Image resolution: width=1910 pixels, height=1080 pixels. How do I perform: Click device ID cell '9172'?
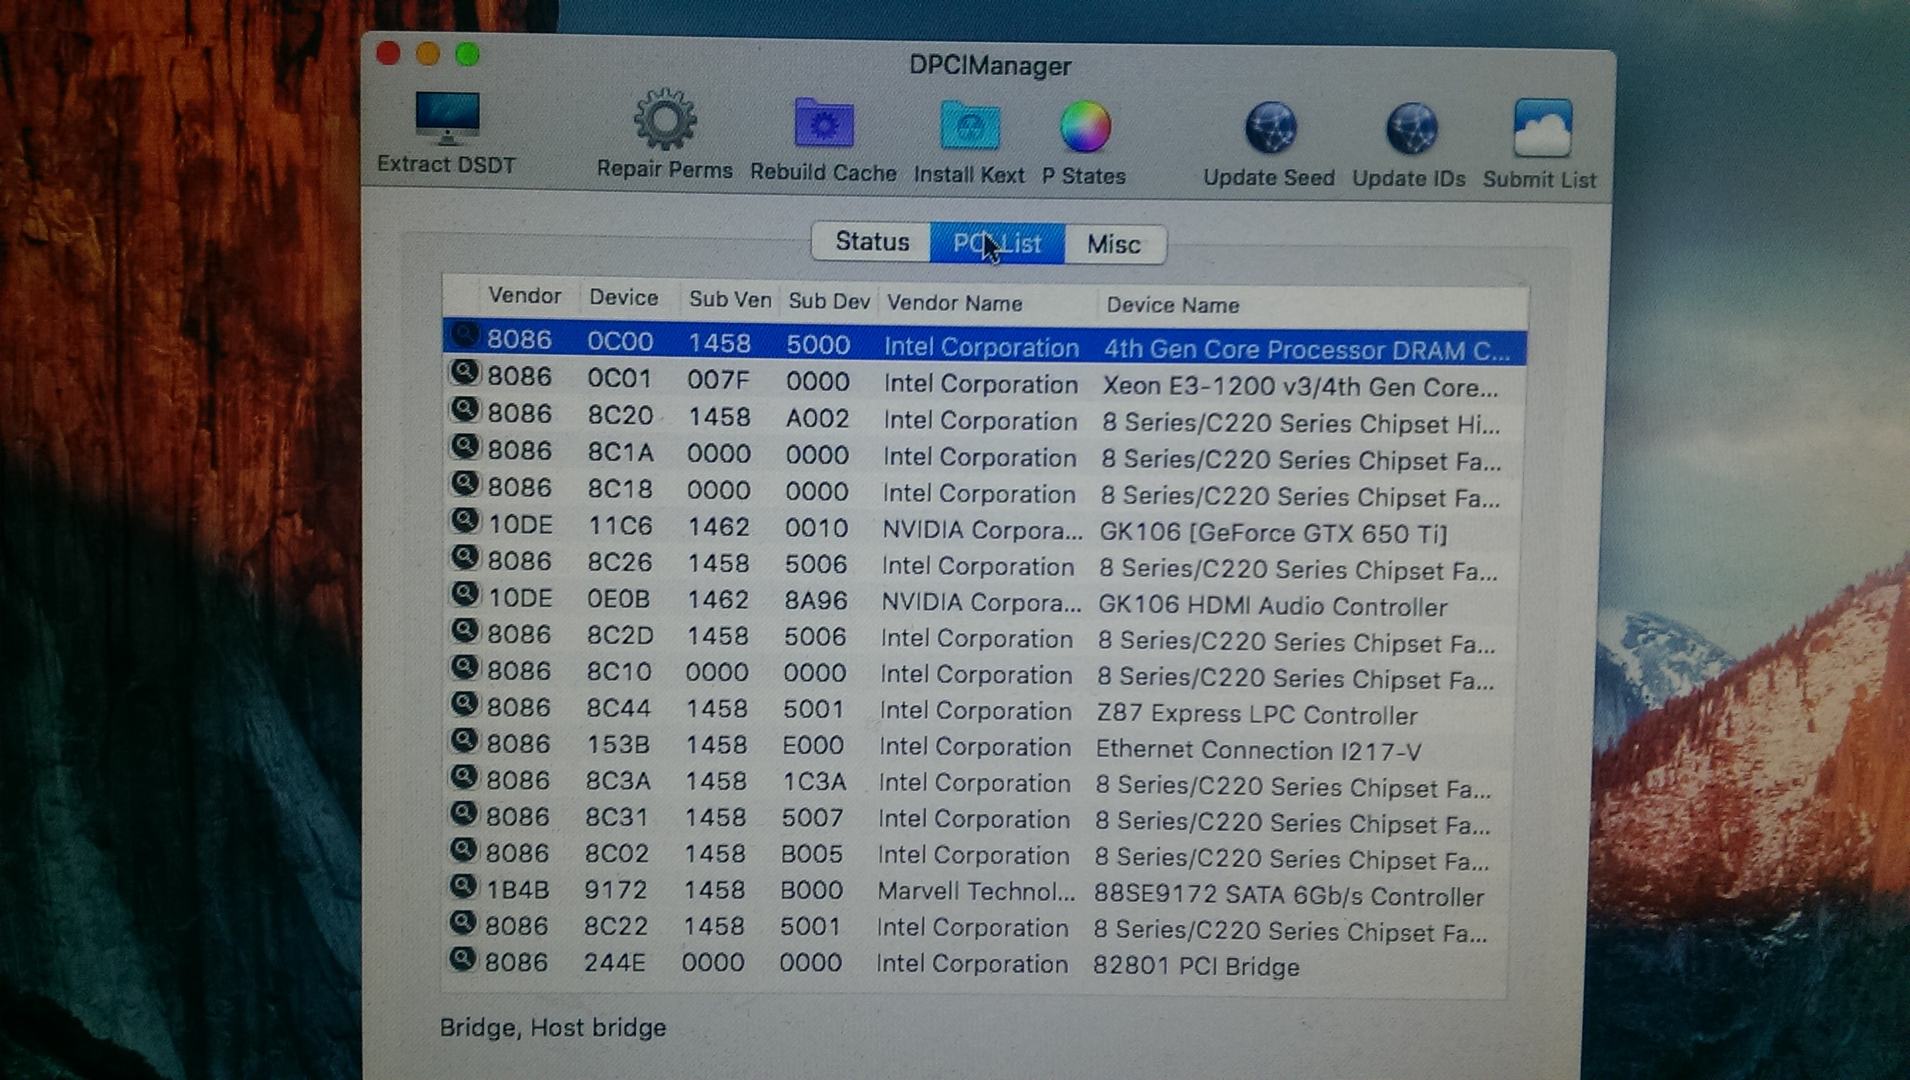(616, 889)
